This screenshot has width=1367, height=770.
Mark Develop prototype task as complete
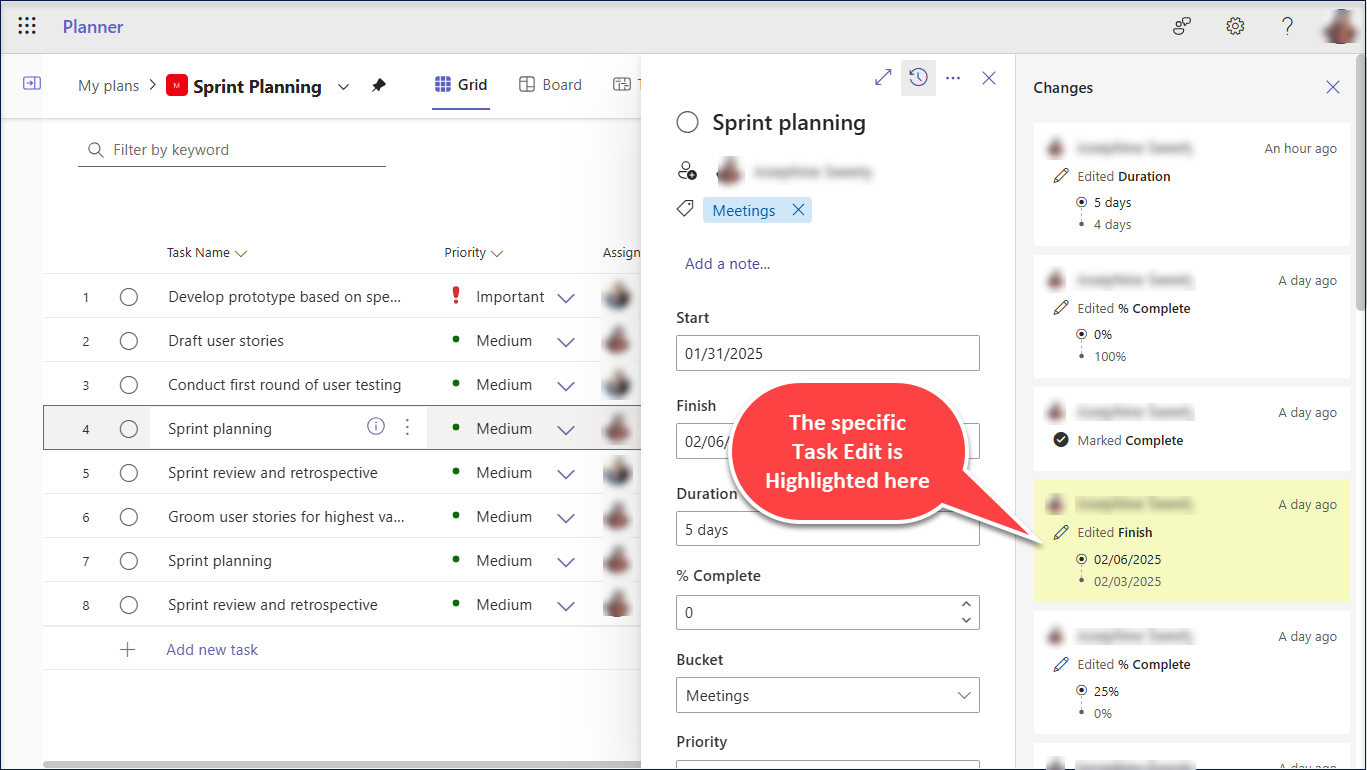[129, 297]
